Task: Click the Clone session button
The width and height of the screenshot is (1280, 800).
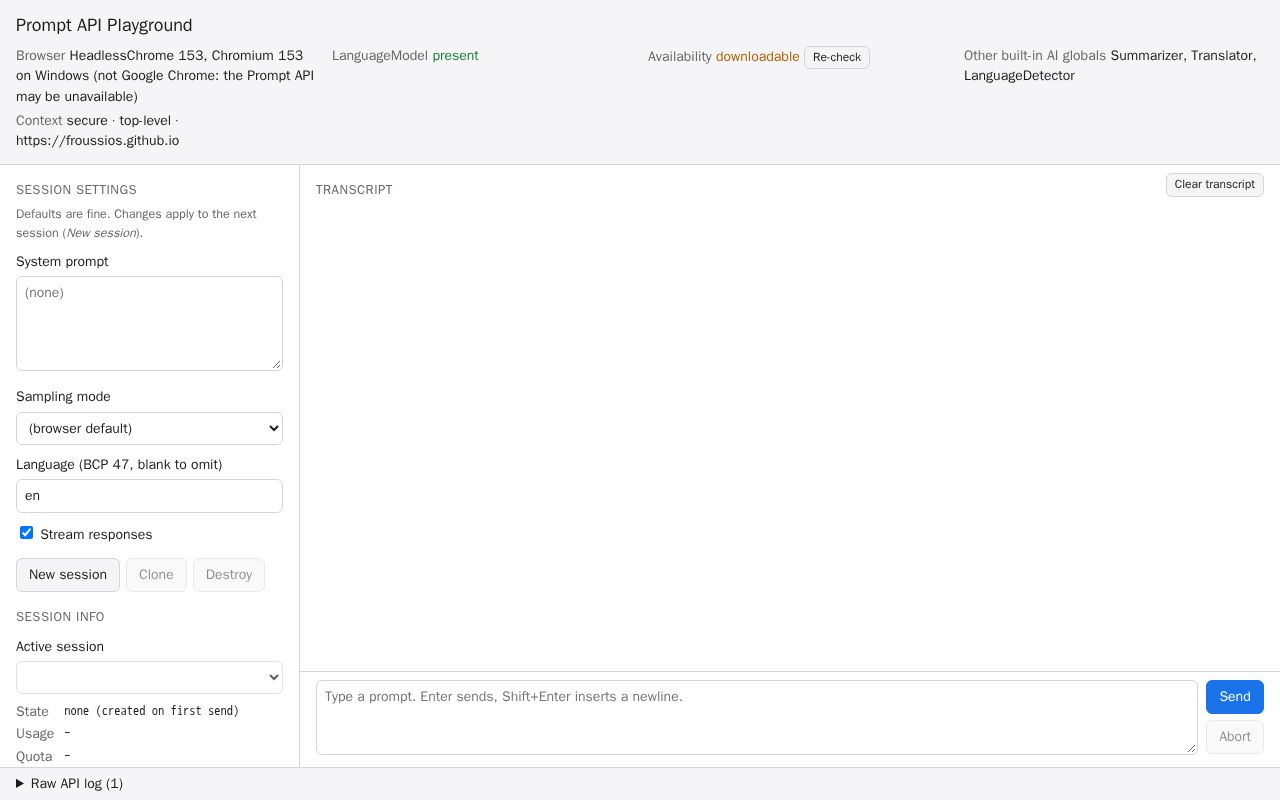Action: [x=156, y=575]
